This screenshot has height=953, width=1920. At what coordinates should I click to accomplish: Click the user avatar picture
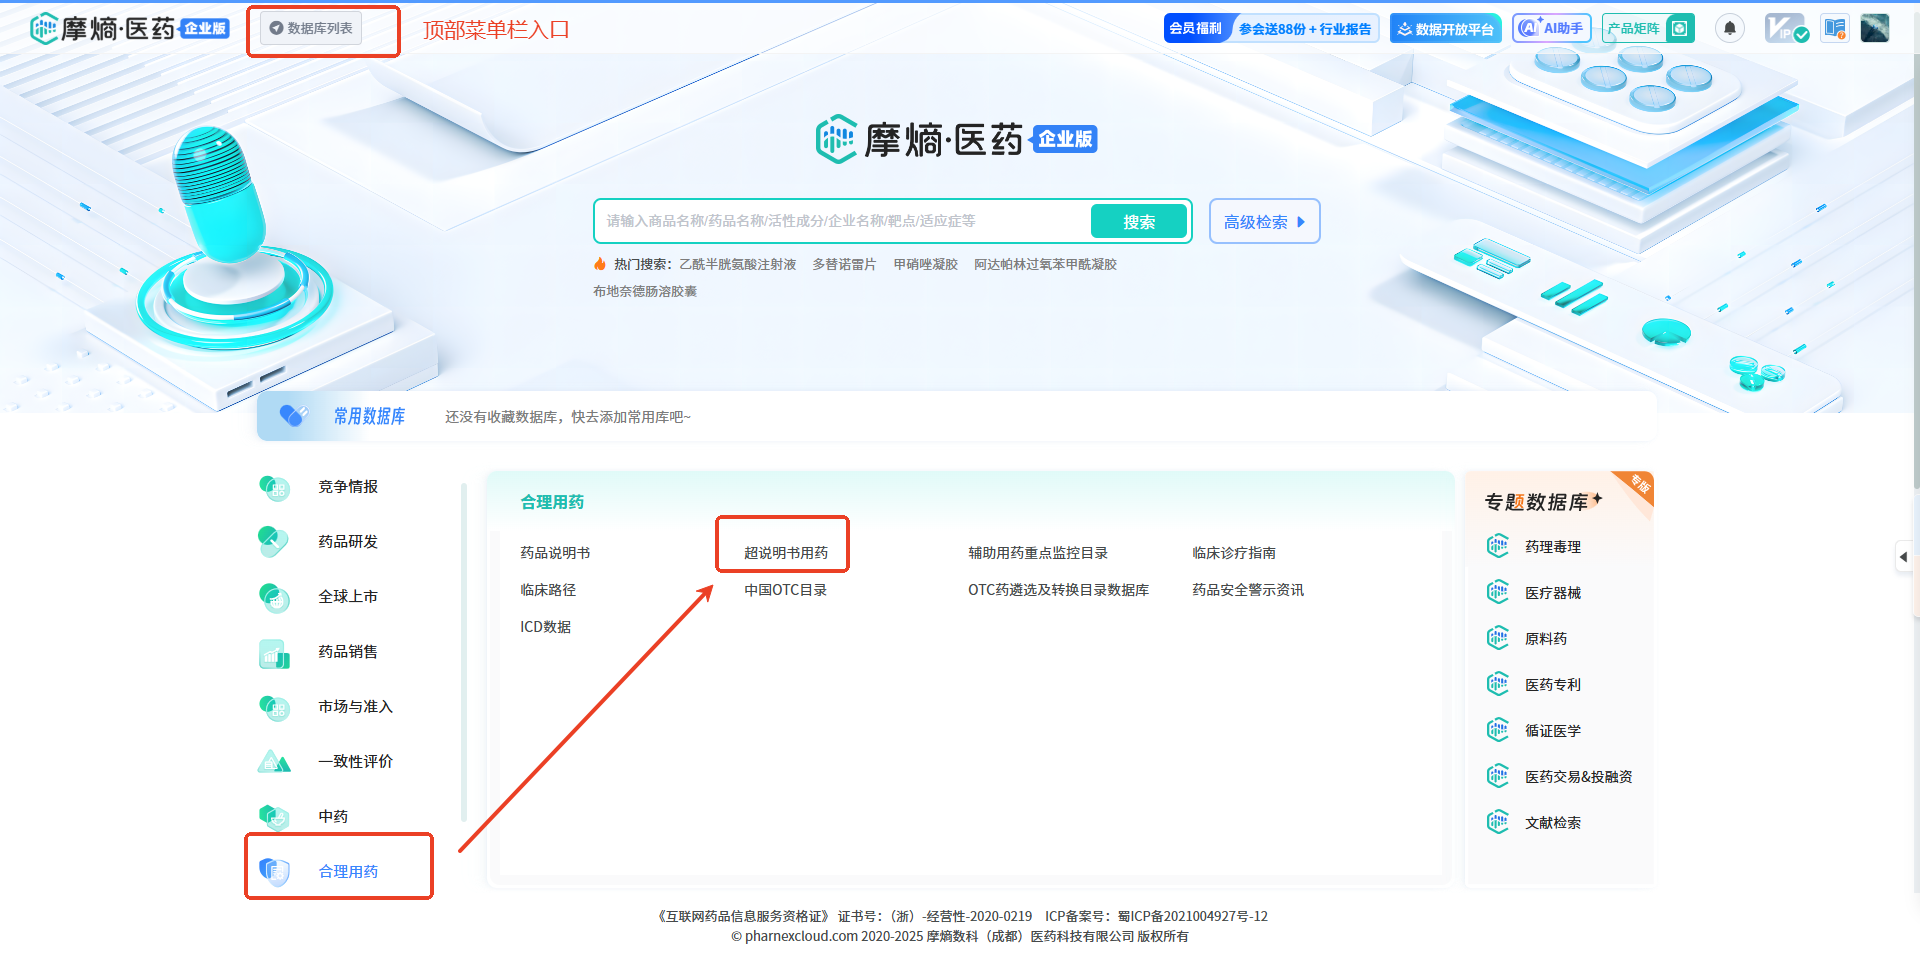pos(1875,28)
